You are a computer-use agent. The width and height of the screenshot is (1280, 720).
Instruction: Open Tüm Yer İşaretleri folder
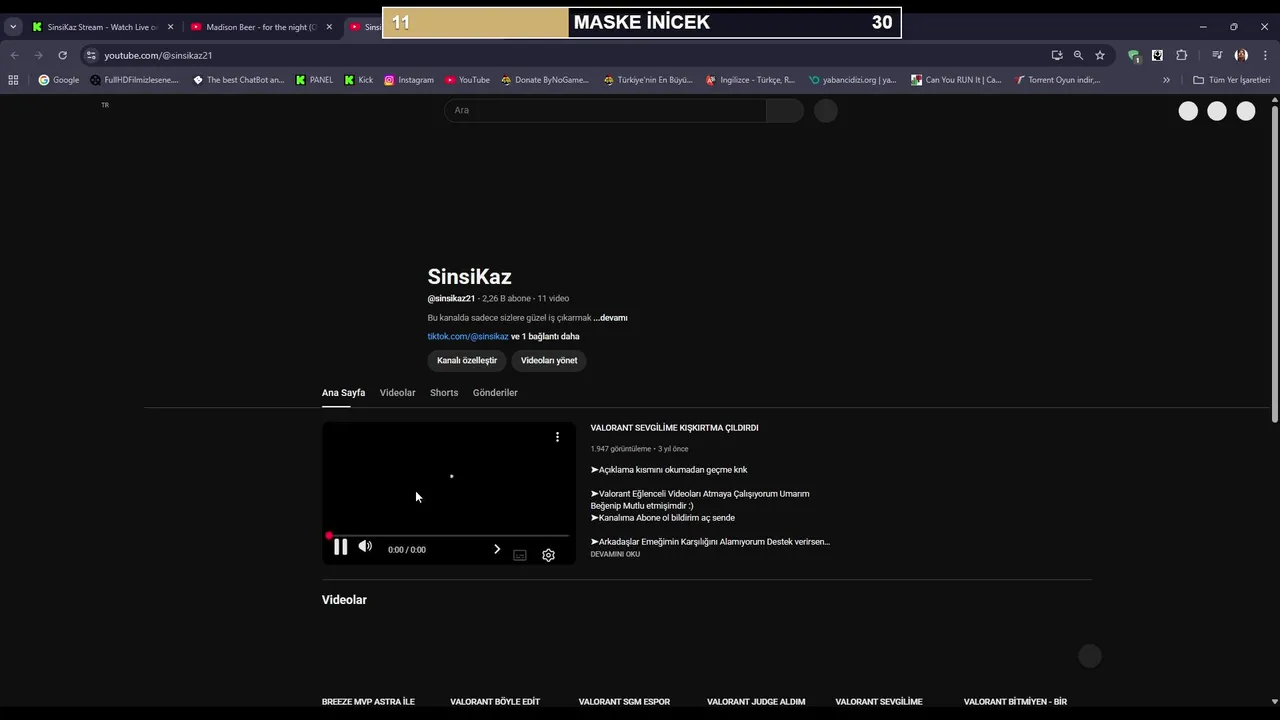1231,80
